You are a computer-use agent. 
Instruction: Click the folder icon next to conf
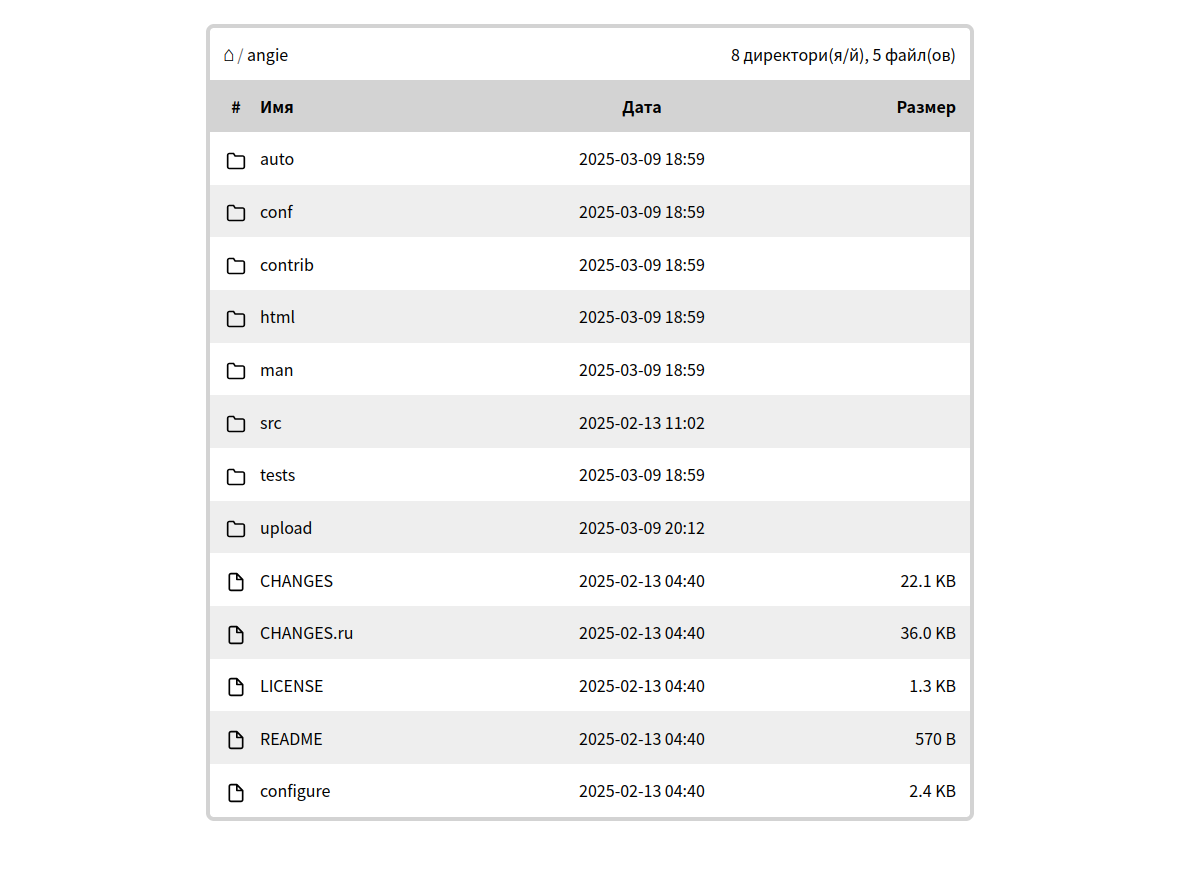click(x=236, y=213)
